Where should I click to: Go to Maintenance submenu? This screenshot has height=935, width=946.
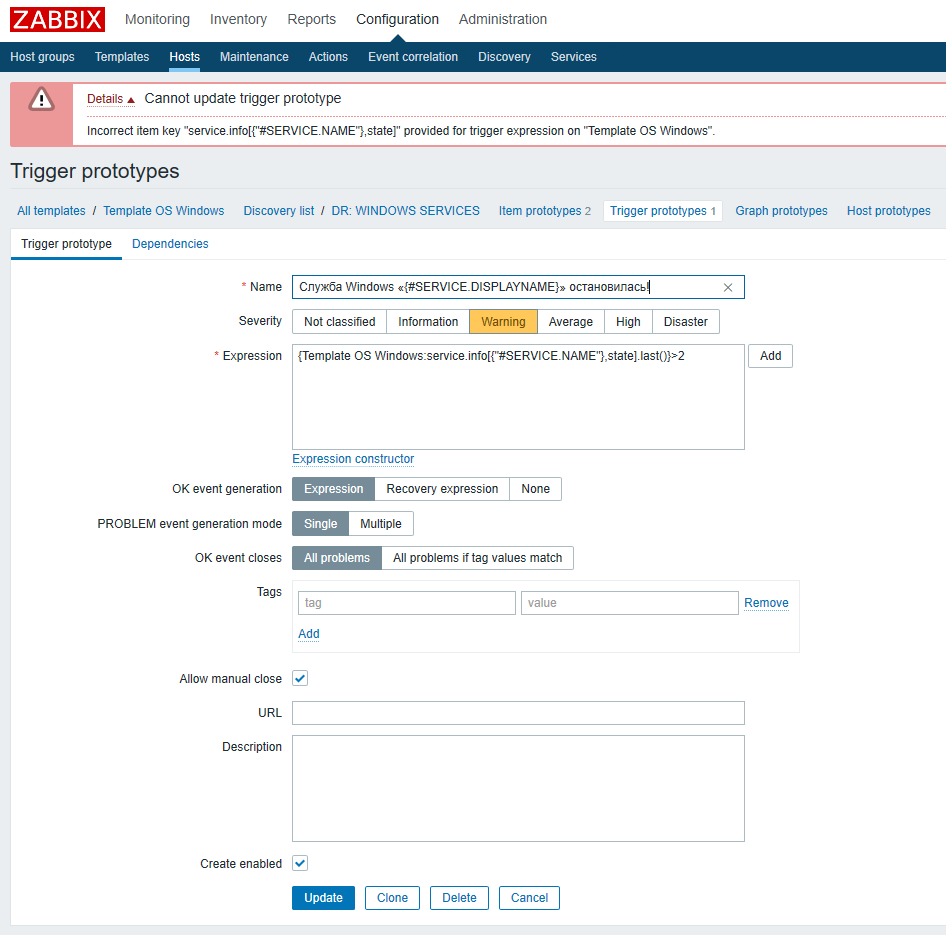click(254, 57)
